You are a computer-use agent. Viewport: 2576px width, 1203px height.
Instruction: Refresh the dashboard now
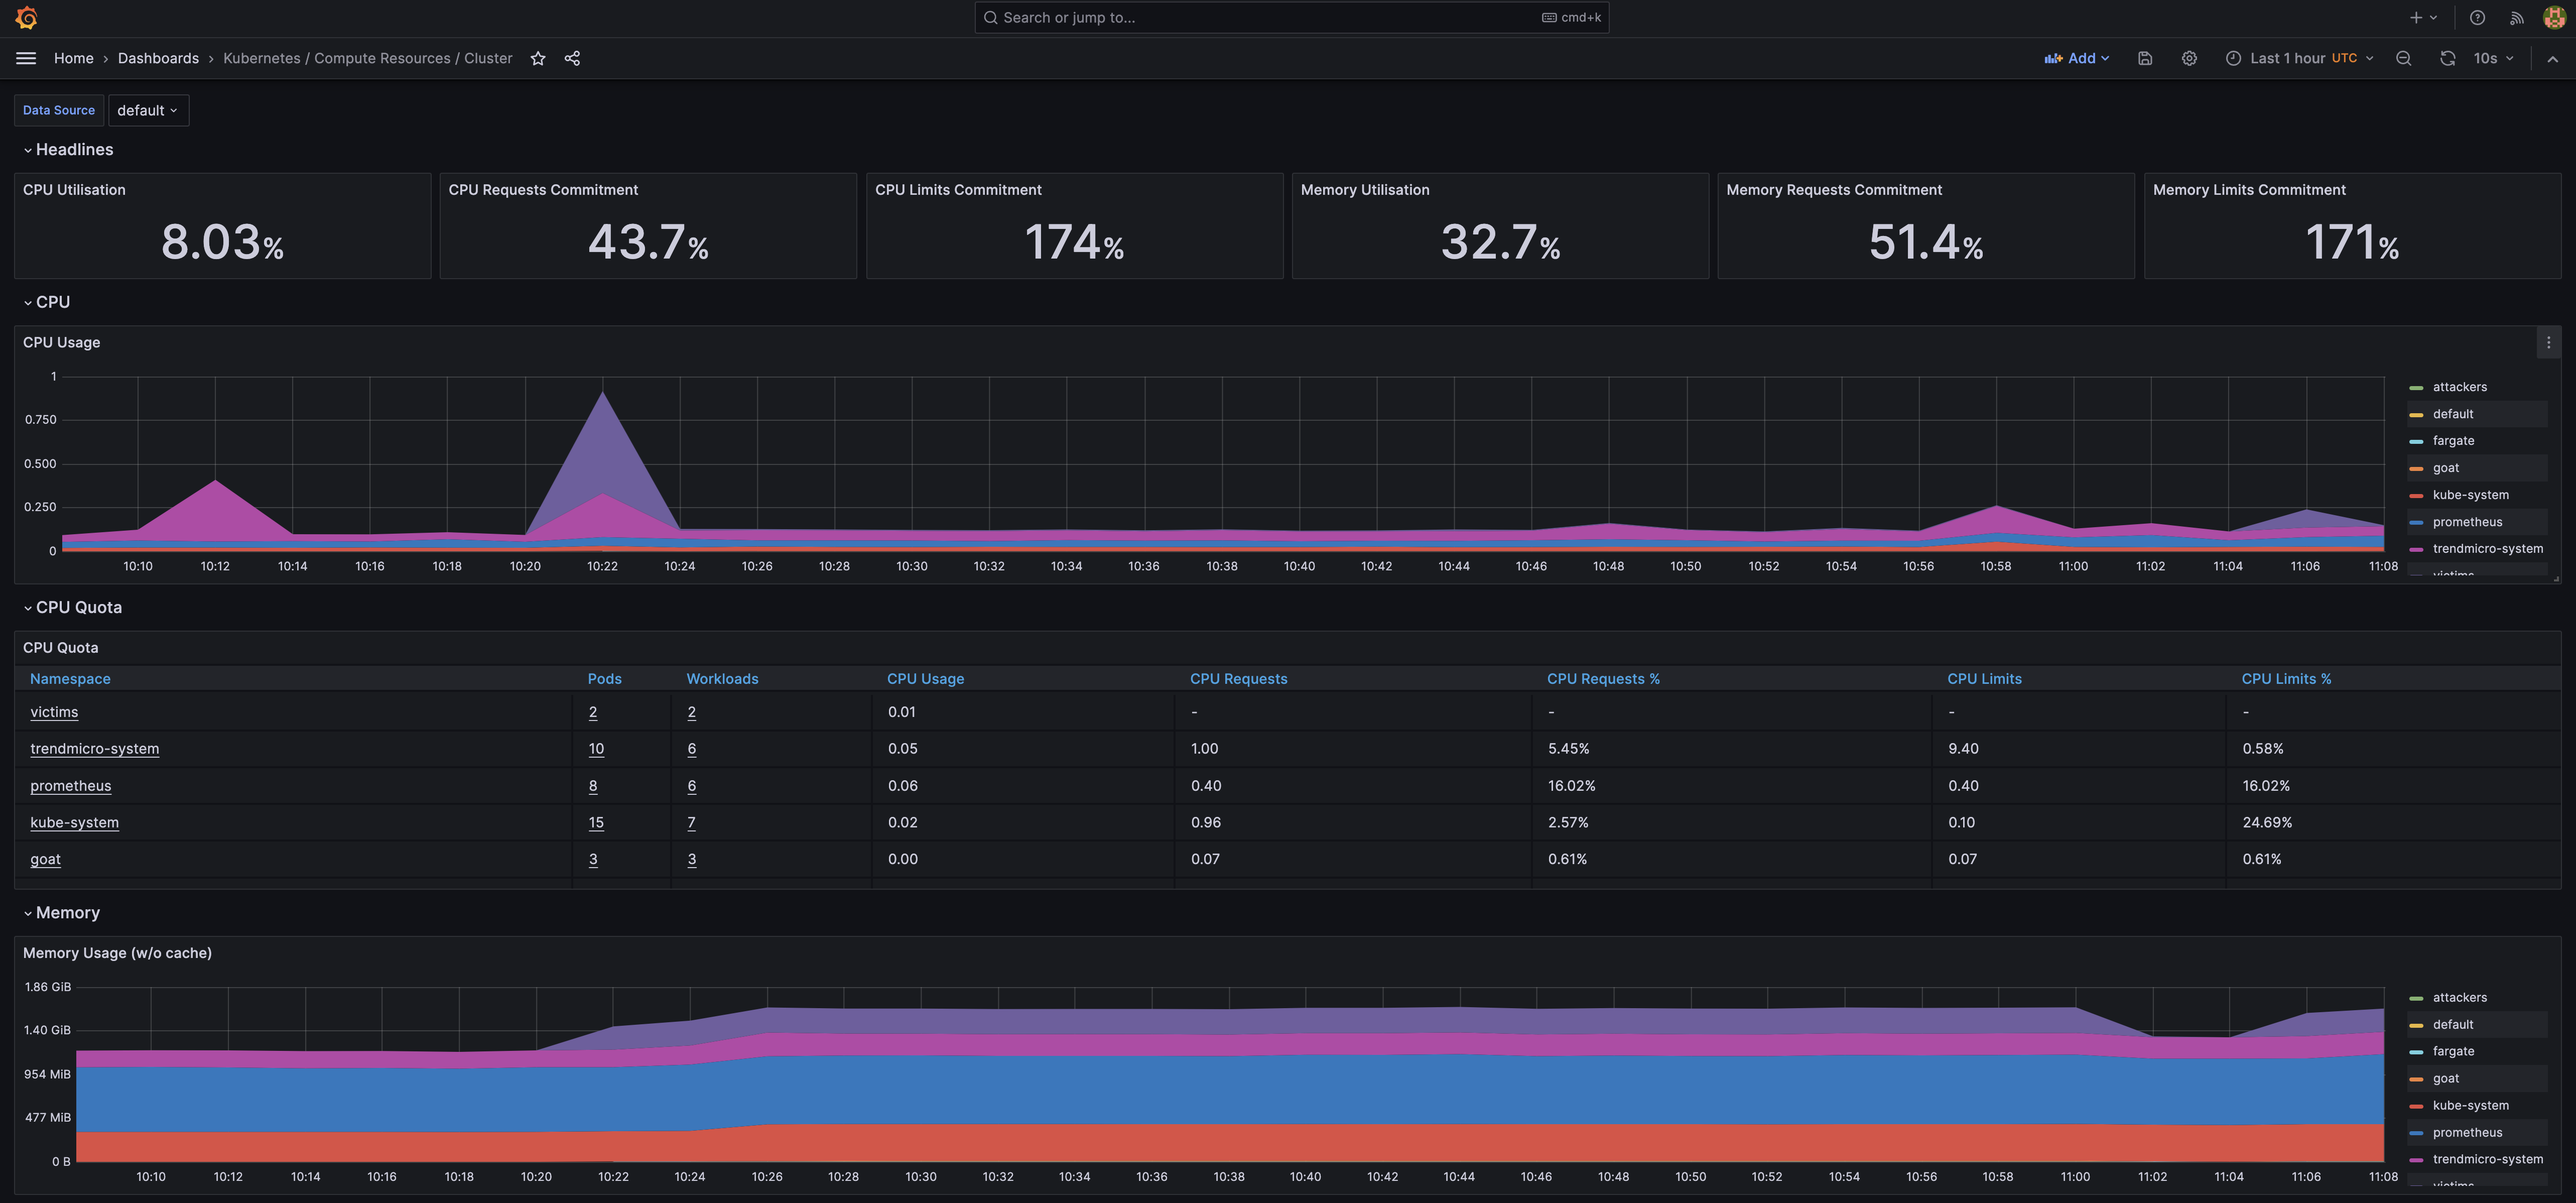point(2447,58)
